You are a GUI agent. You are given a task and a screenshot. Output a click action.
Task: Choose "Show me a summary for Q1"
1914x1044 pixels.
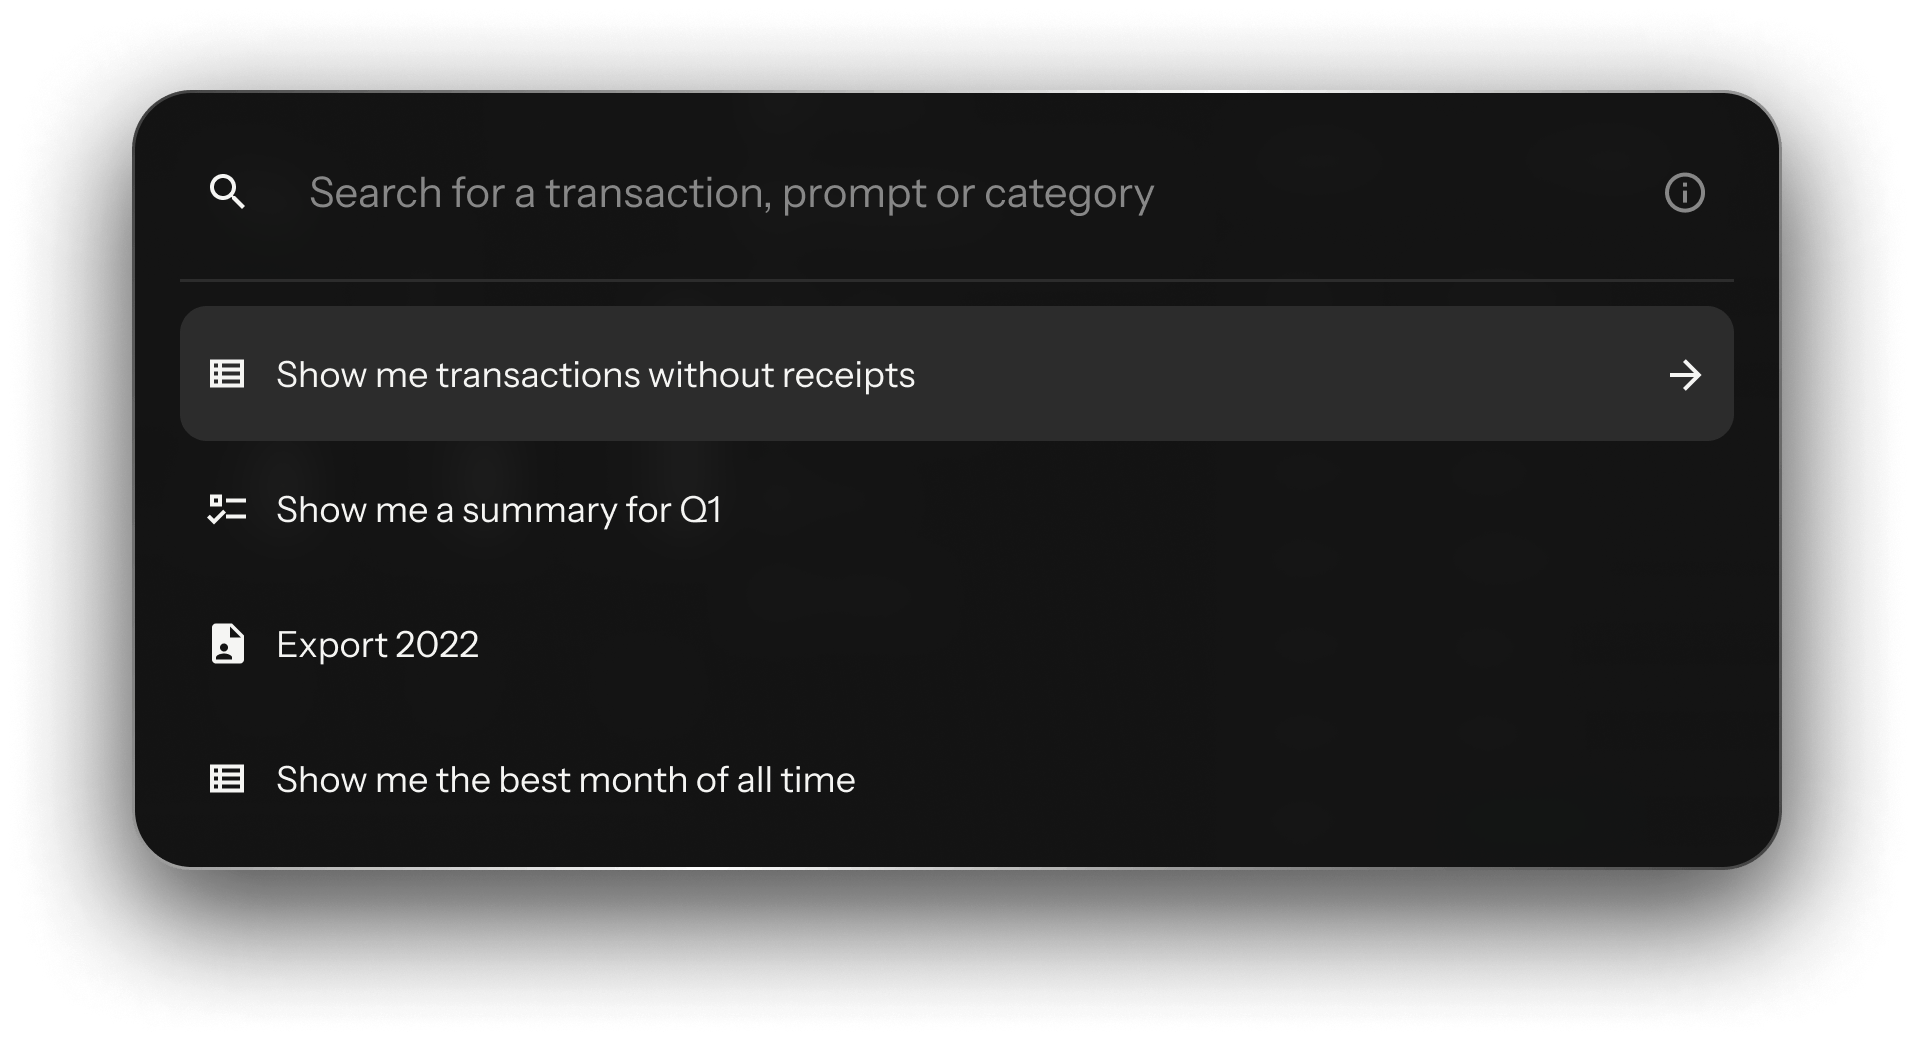tap(498, 510)
